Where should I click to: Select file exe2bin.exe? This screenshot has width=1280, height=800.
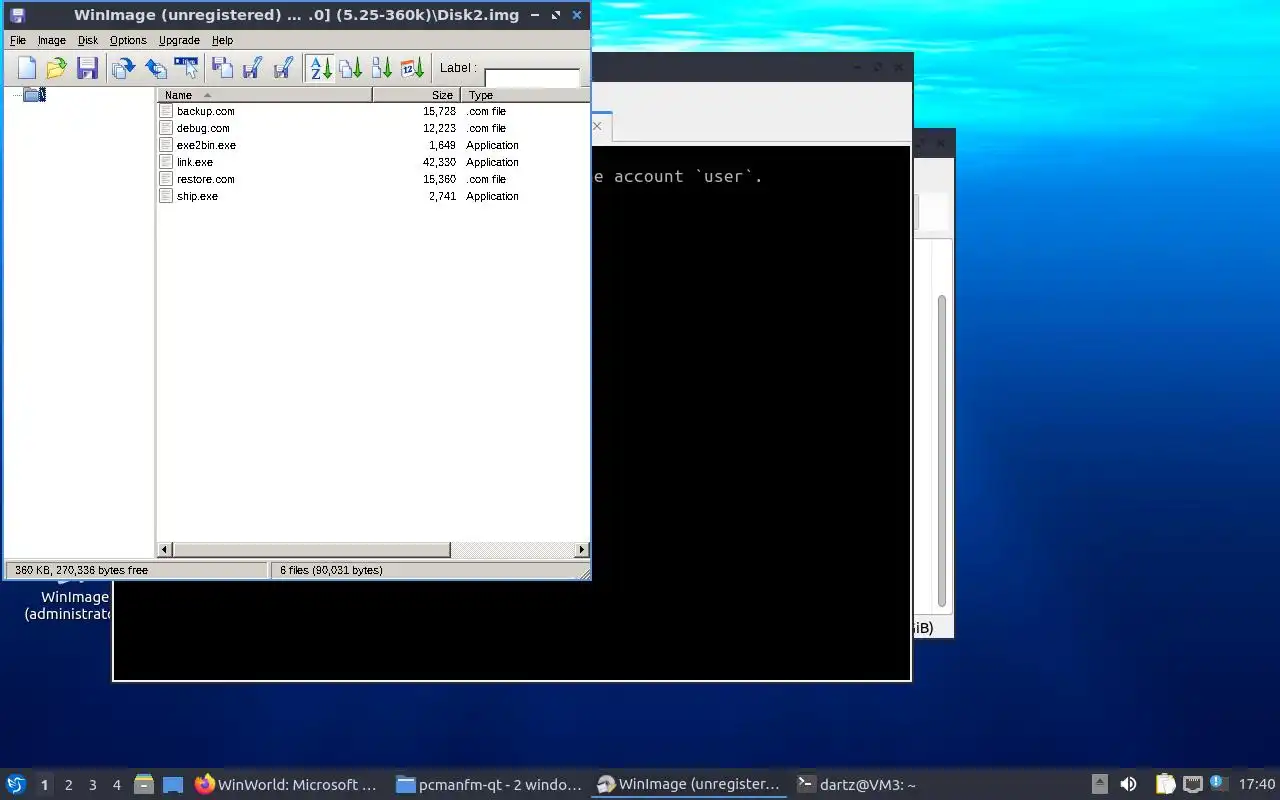click(206, 145)
